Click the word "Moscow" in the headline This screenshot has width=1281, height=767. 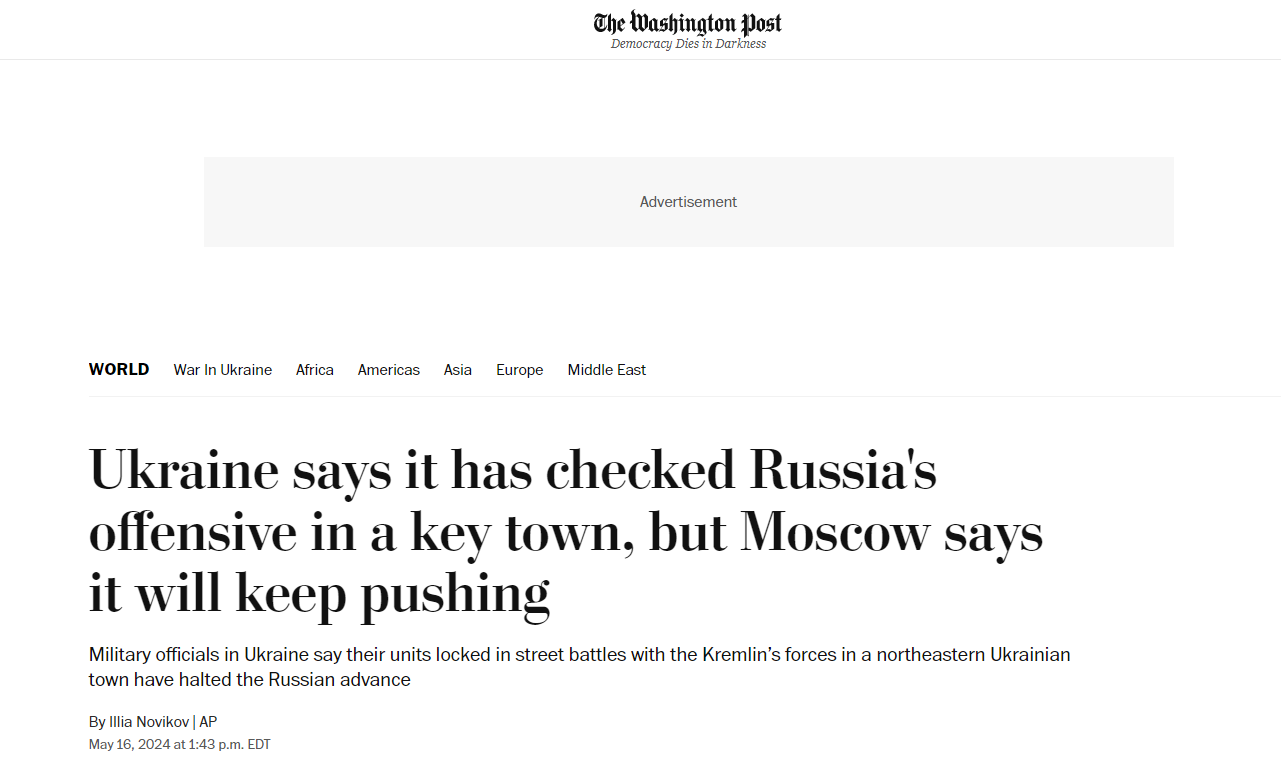(x=835, y=532)
